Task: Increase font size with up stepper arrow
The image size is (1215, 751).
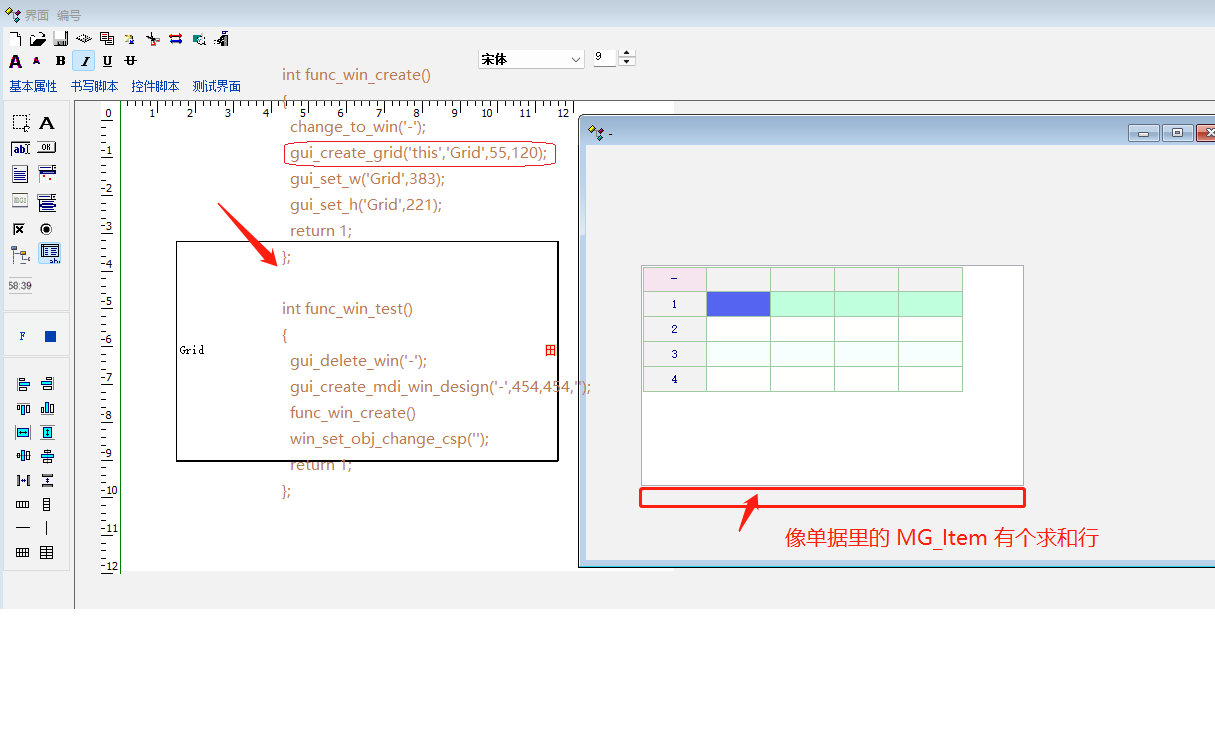Action: pyautogui.click(x=627, y=54)
